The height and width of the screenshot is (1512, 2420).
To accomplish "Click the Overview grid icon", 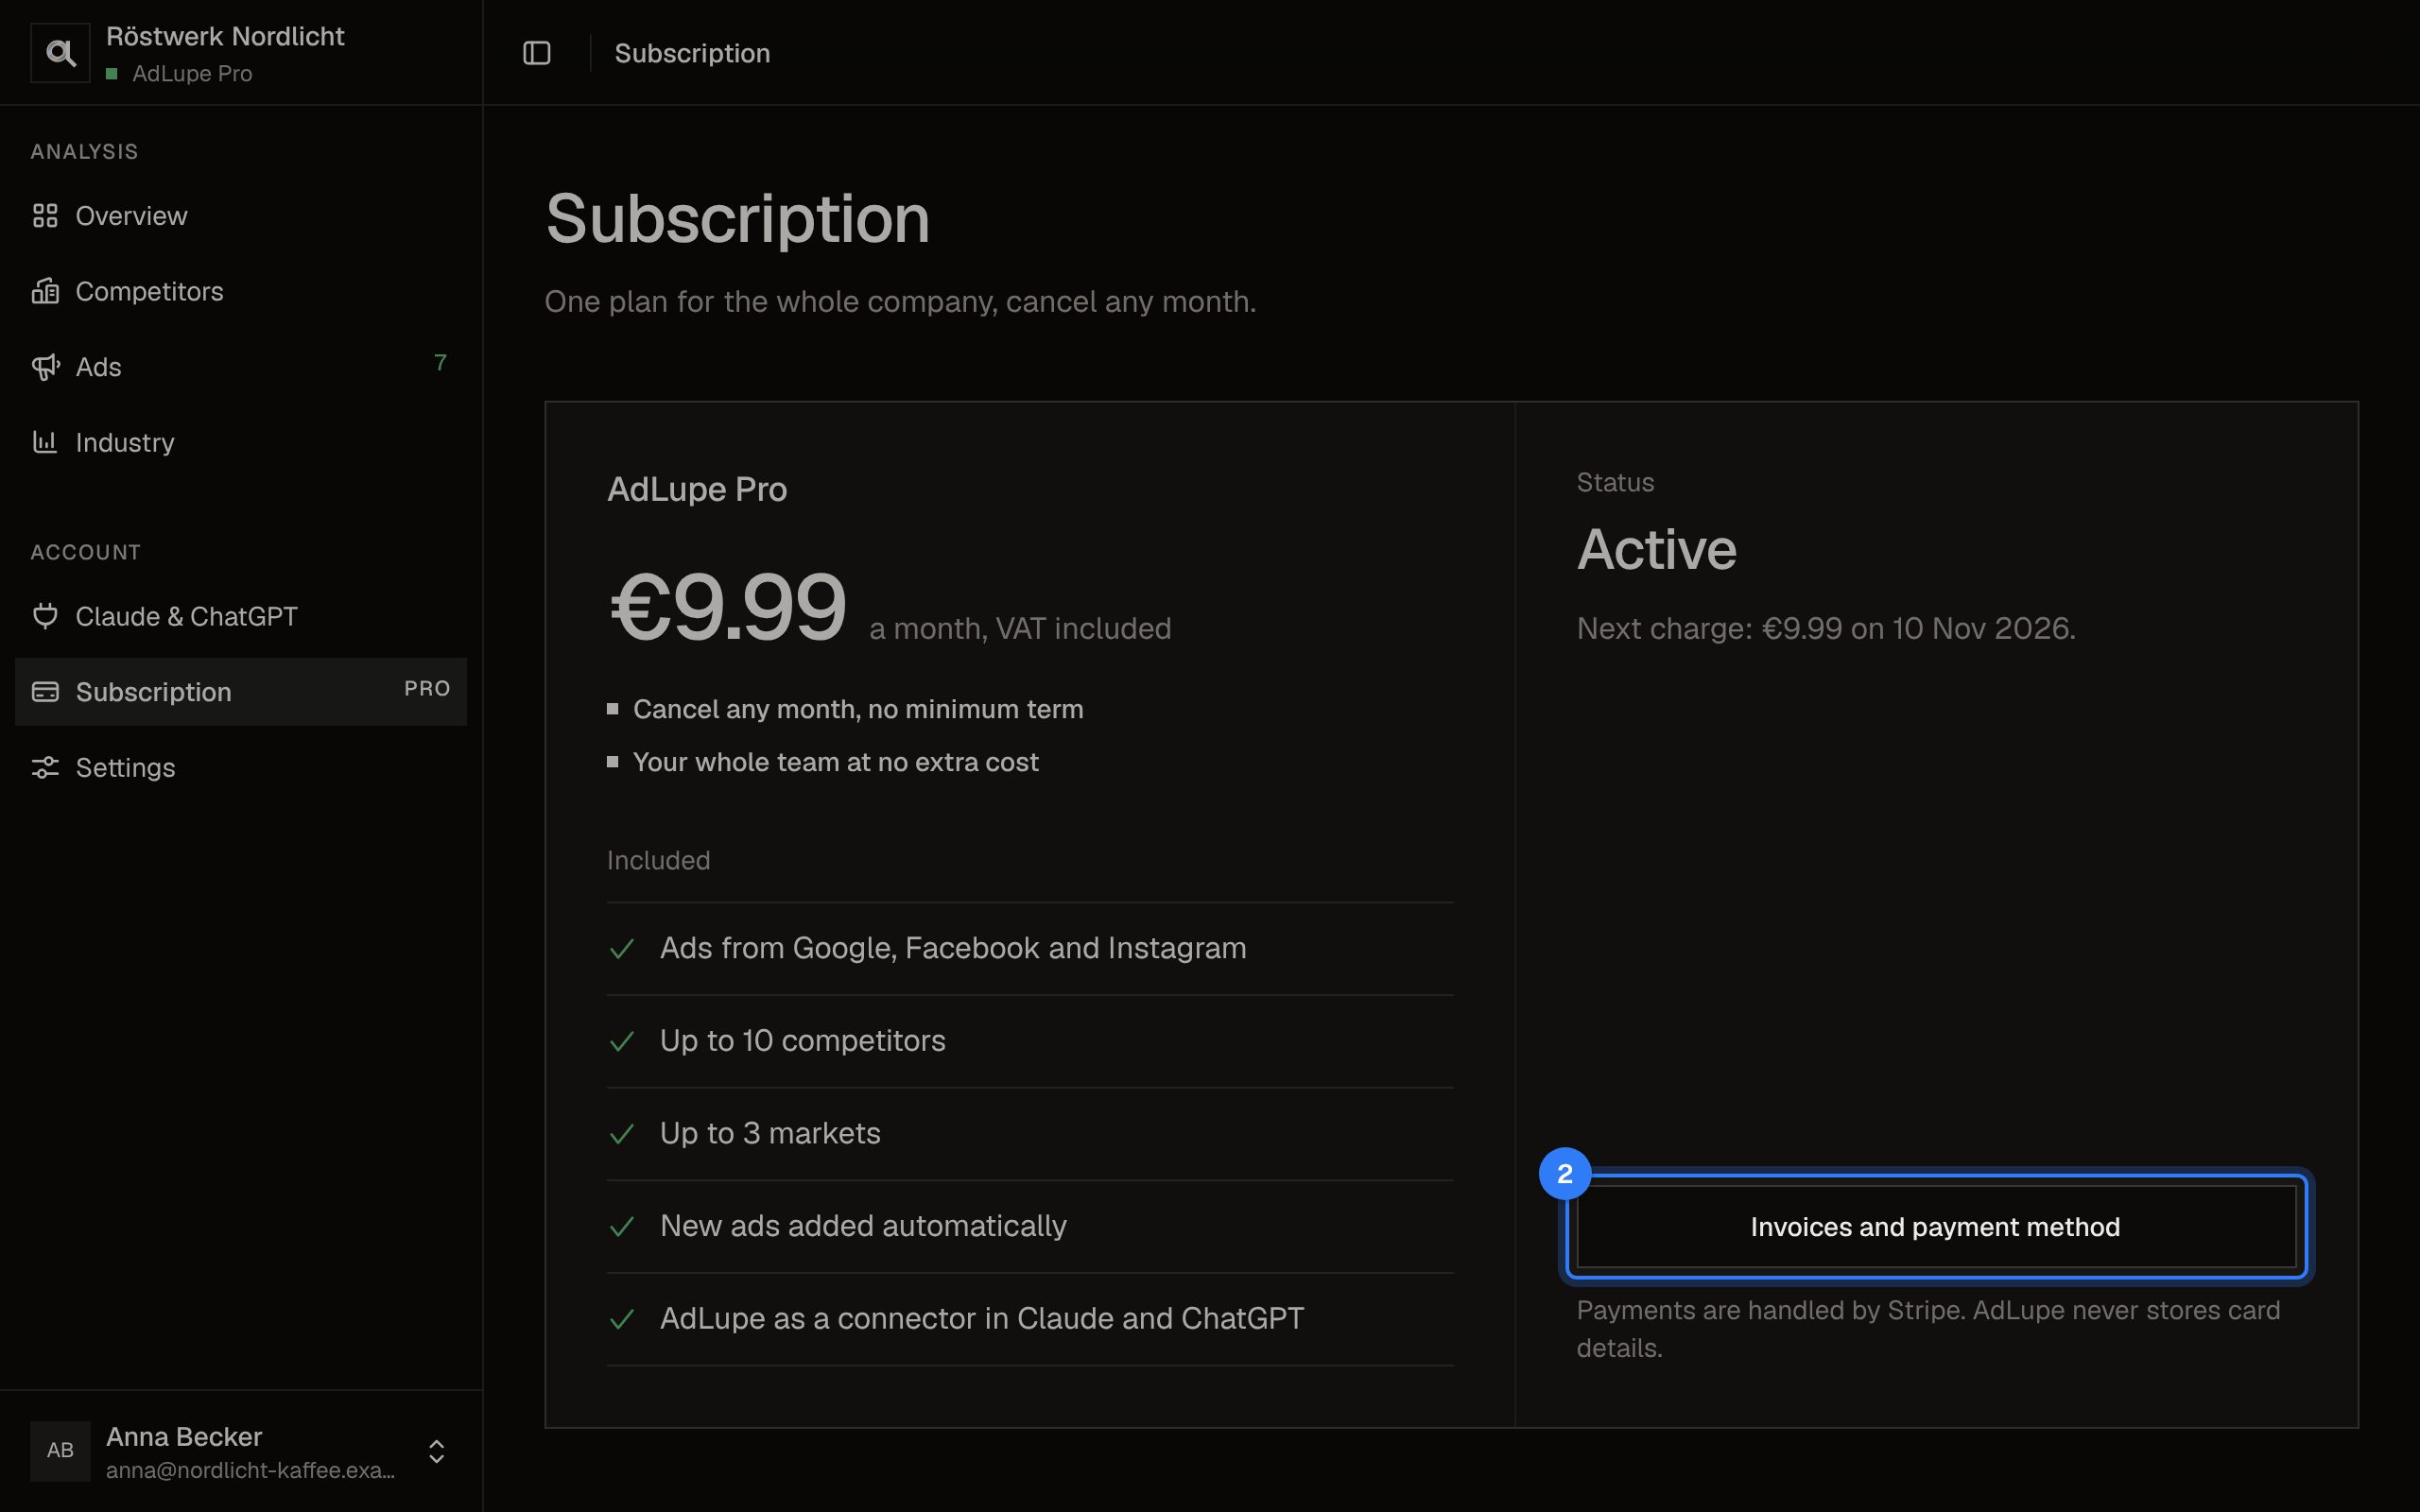I will click(x=45, y=215).
